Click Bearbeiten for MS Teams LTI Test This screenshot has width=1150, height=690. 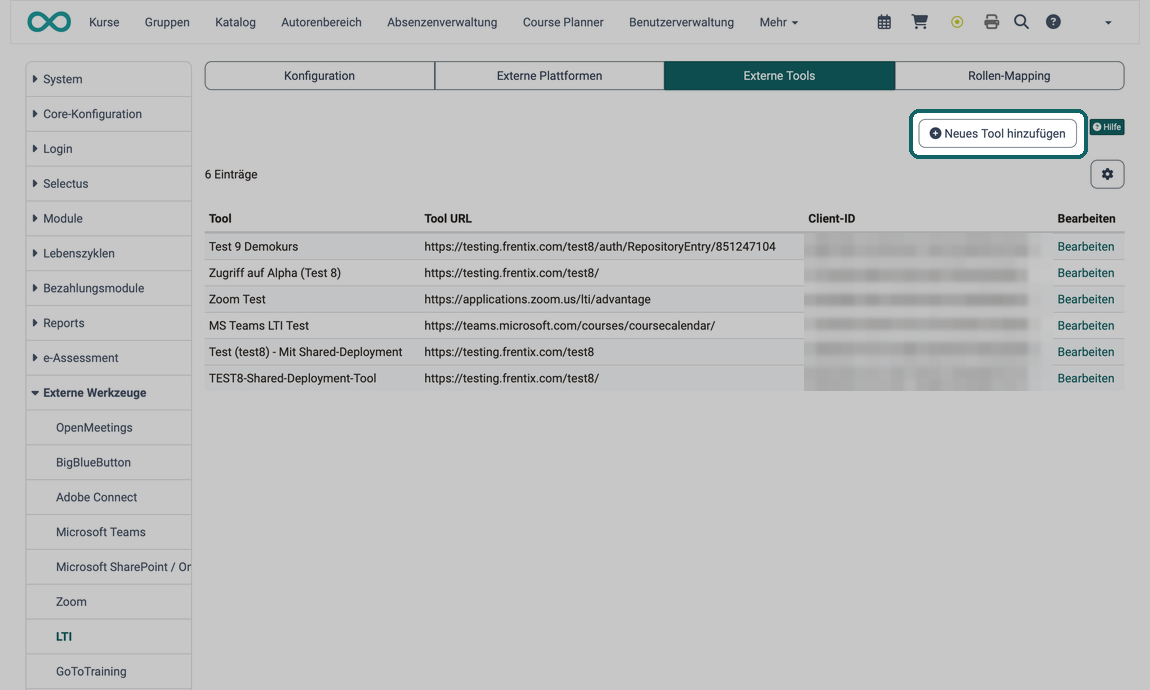coord(1085,326)
